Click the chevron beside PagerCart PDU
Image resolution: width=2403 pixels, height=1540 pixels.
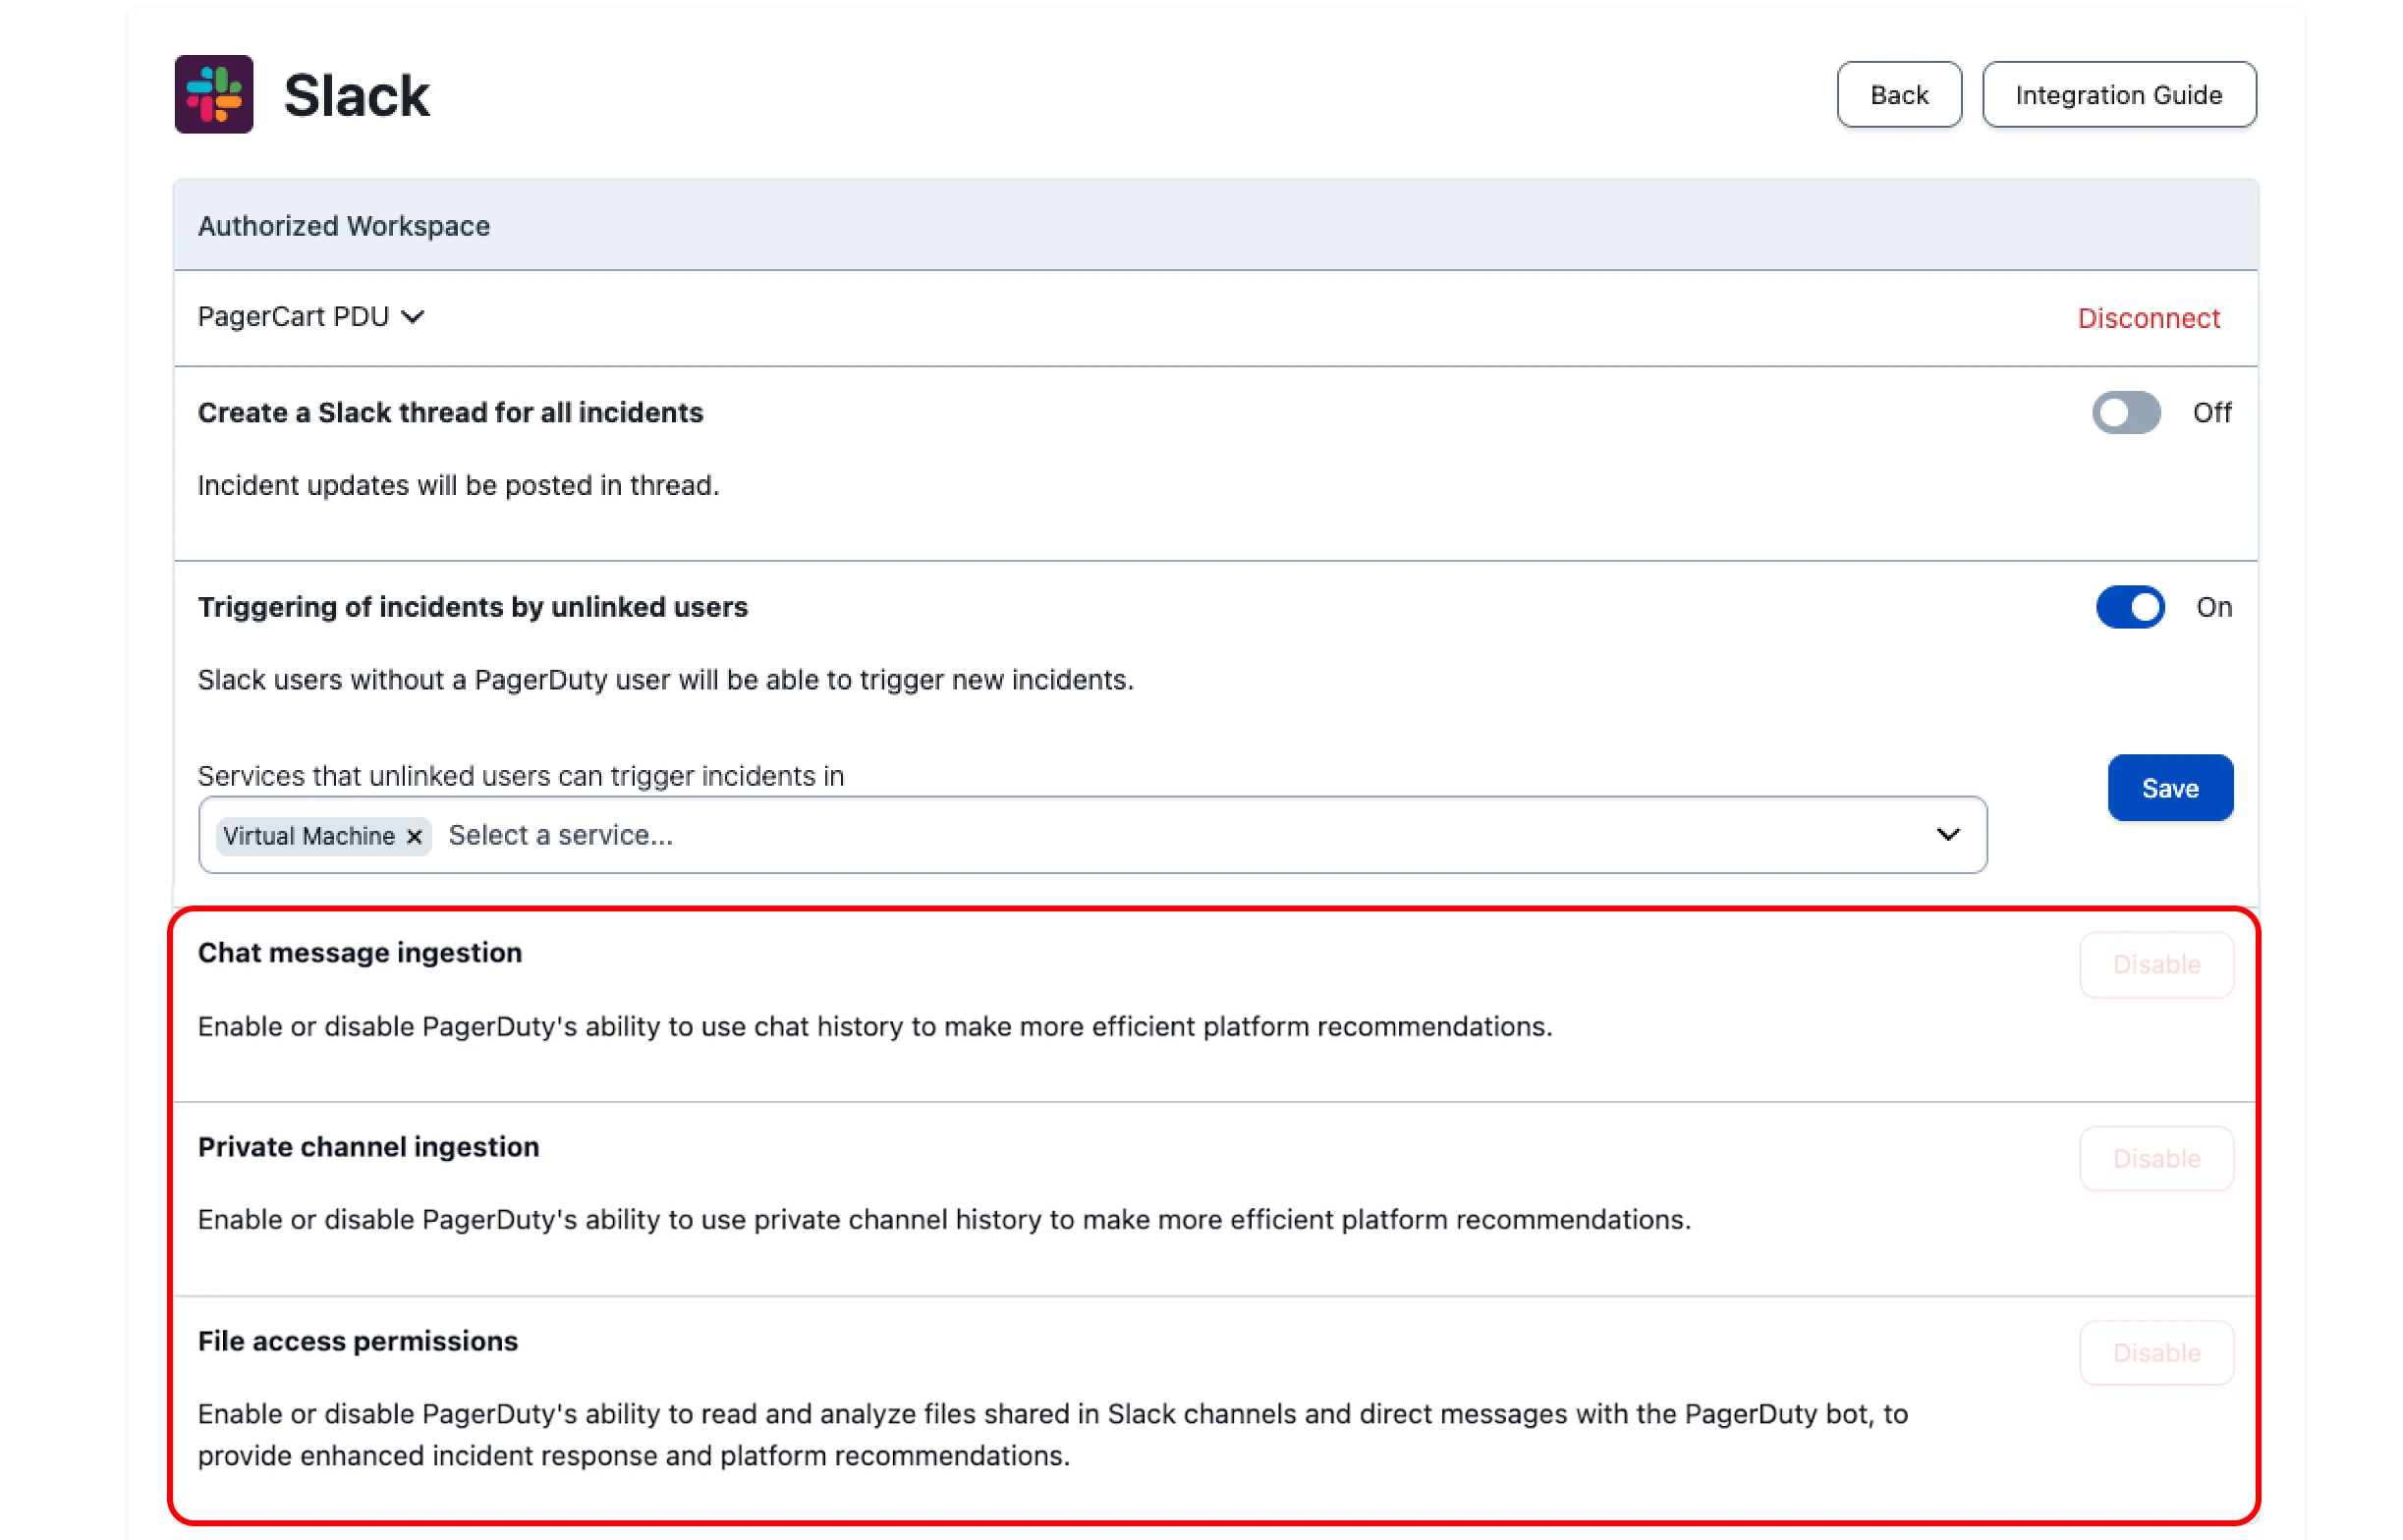(414, 317)
